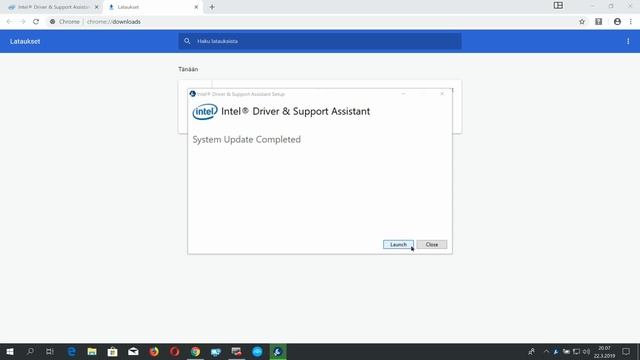Show hidden system tray icons
The height and width of the screenshot is (360, 640).
click(546, 351)
